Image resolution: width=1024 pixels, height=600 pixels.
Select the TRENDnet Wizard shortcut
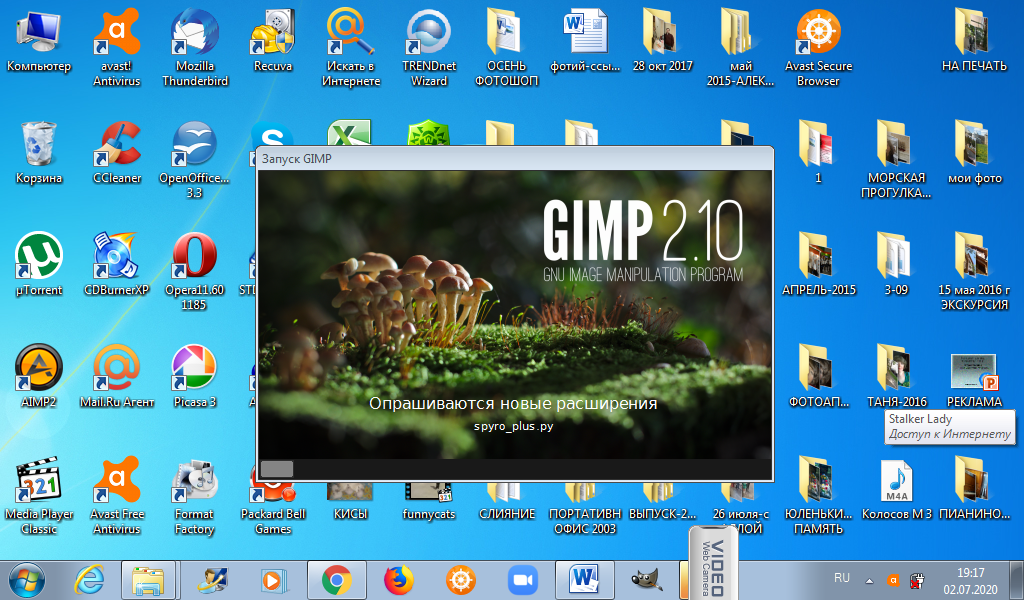pos(429,47)
